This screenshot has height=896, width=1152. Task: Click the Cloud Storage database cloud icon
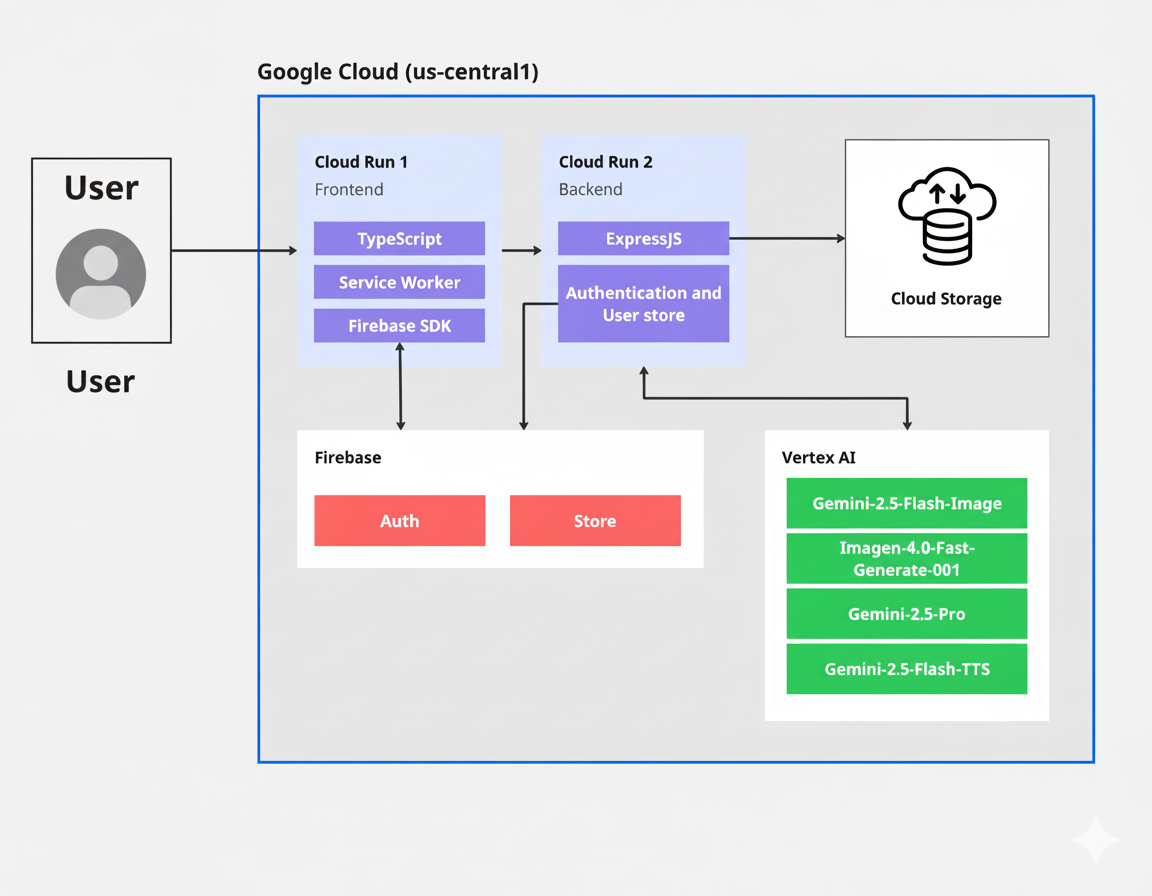tap(947, 216)
